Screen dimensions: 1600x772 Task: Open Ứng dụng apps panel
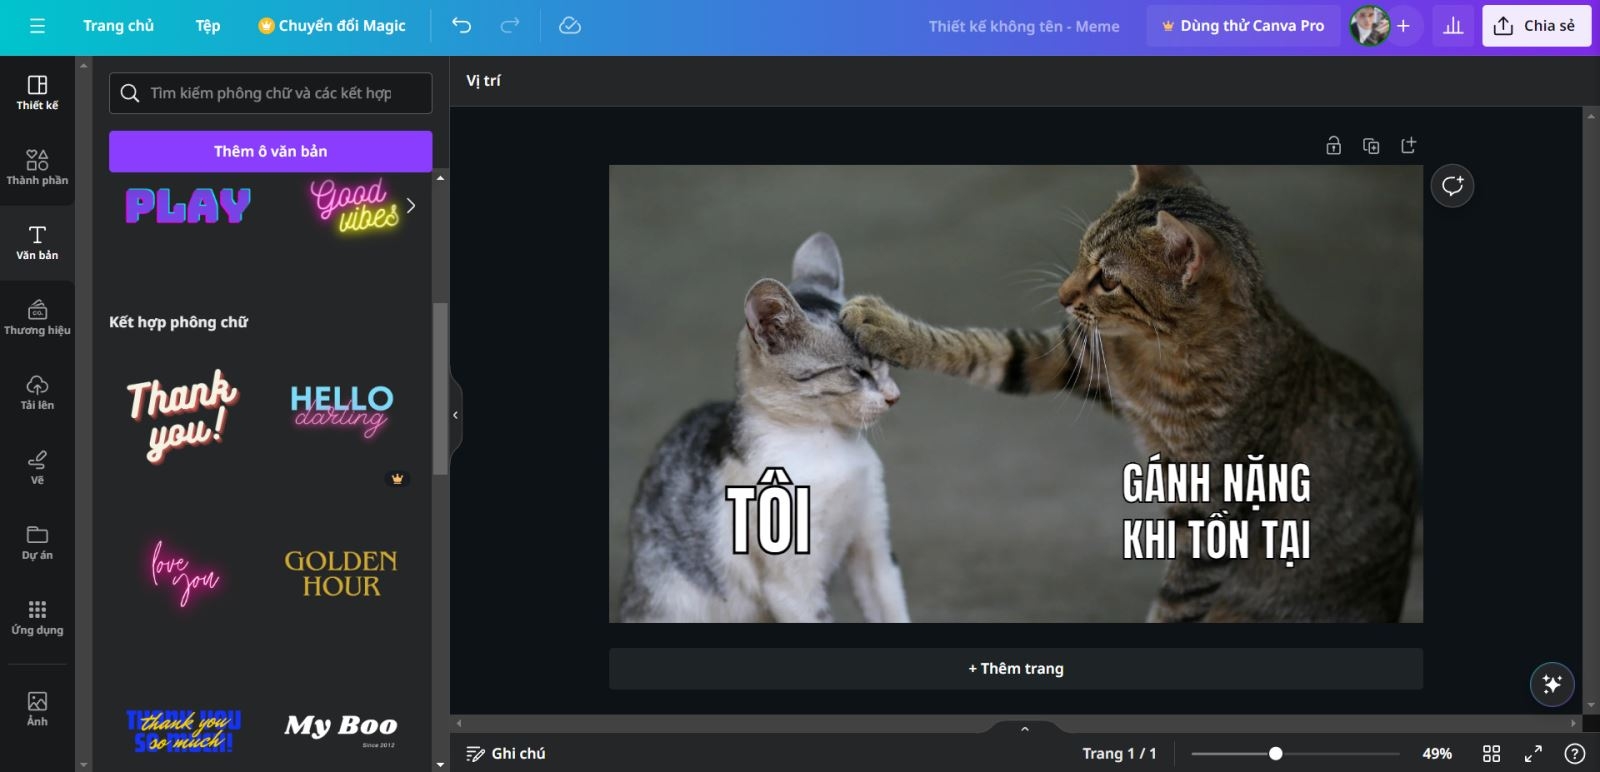(37, 617)
